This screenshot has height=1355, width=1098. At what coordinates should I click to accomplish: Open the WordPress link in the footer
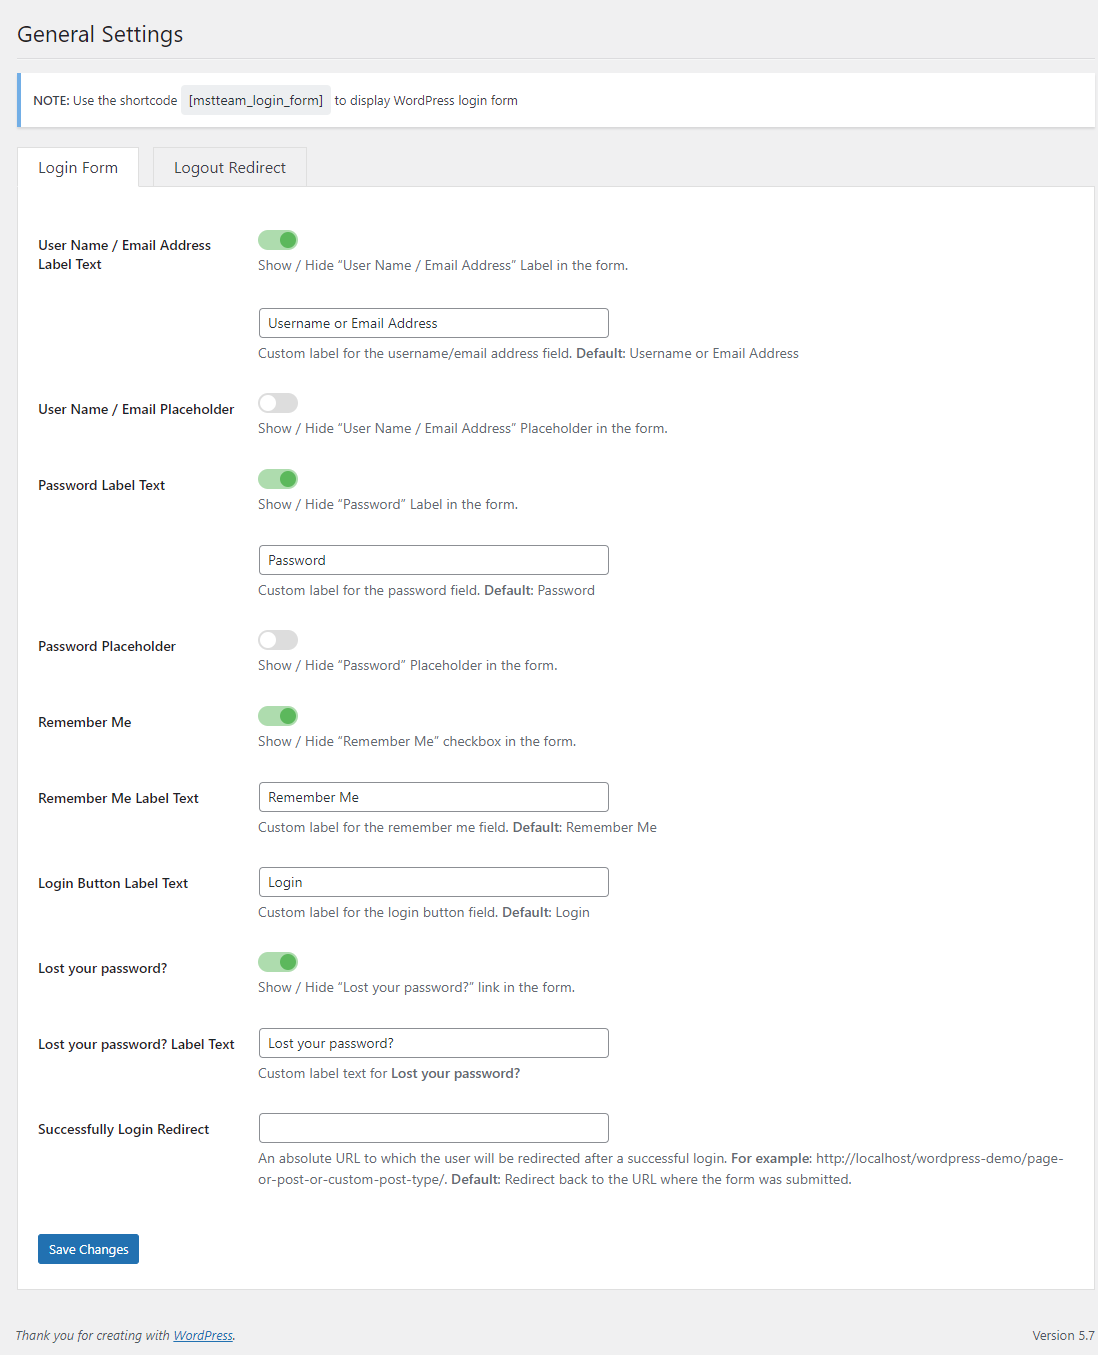pyautogui.click(x=203, y=1335)
